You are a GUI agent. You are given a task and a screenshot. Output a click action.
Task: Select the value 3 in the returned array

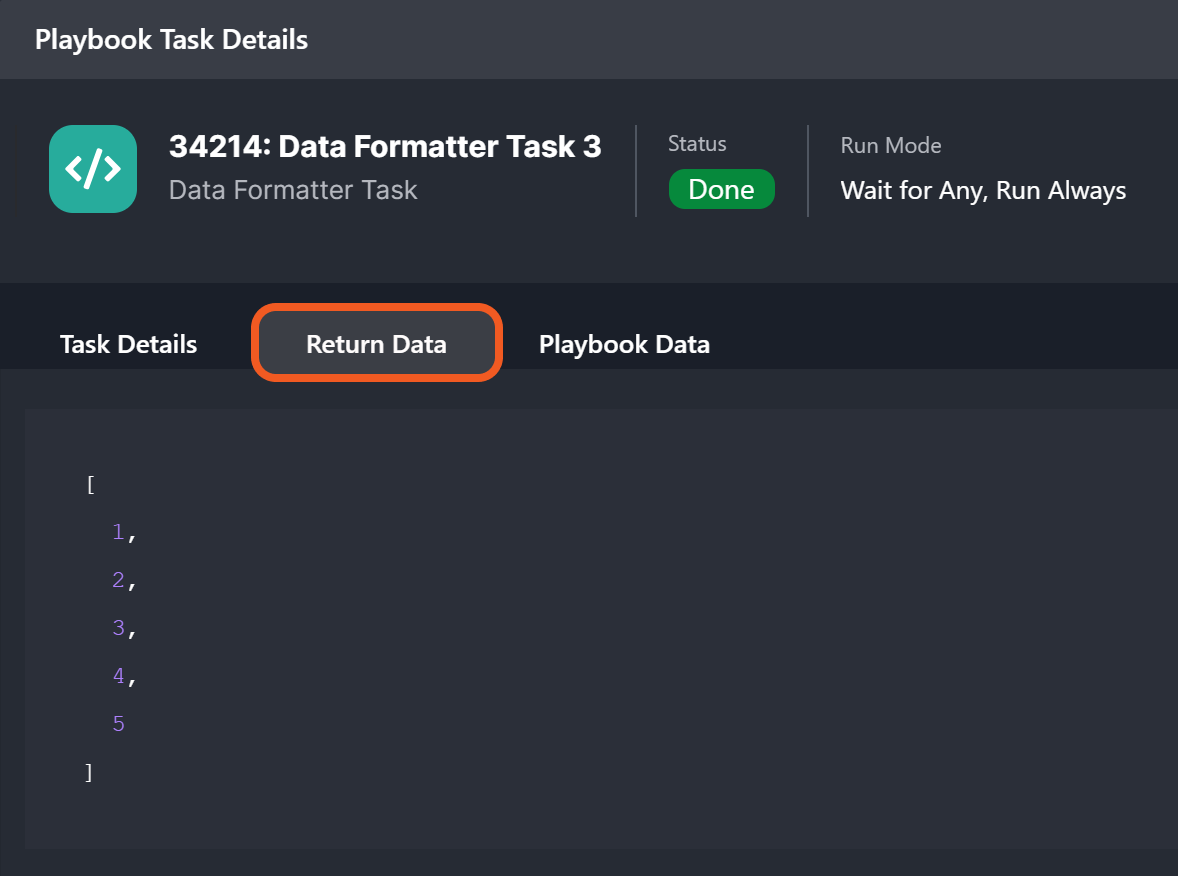(x=118, y=628)
